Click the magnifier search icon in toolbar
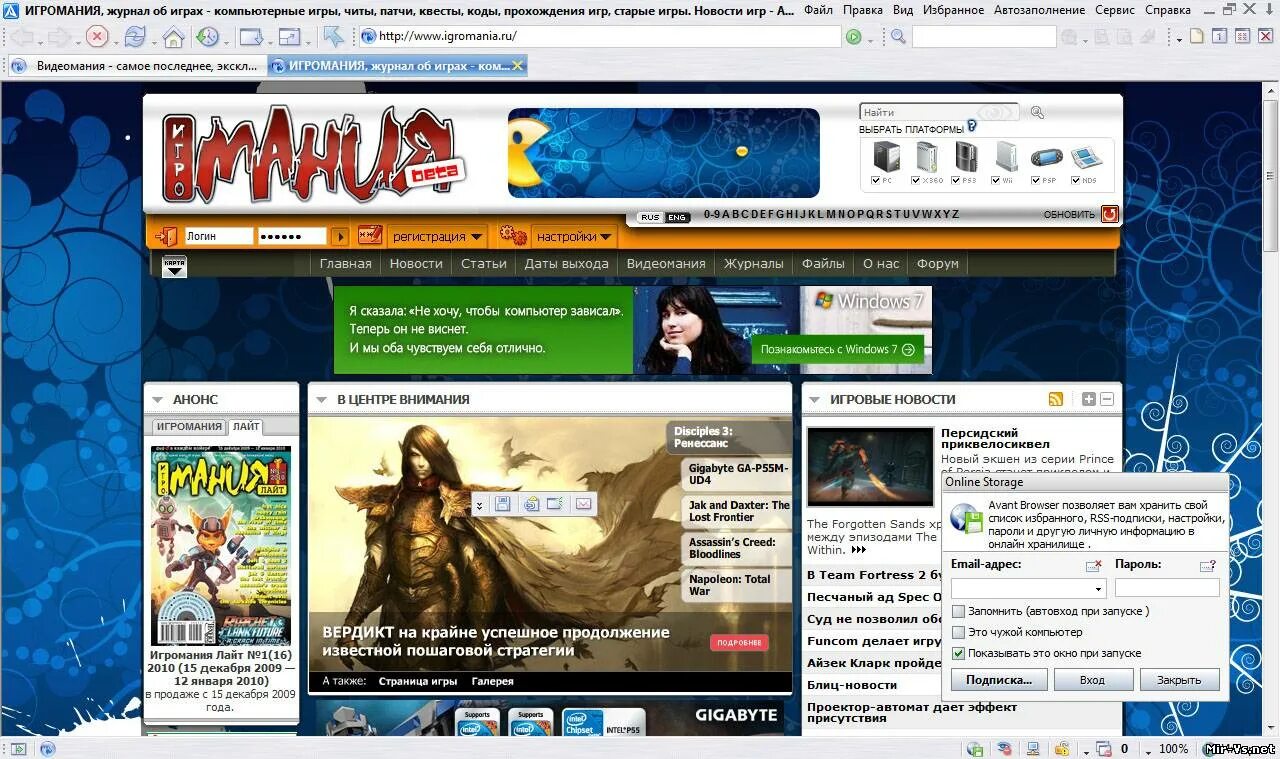This screenshot has width=1280, height=759. tap(898, 37)
